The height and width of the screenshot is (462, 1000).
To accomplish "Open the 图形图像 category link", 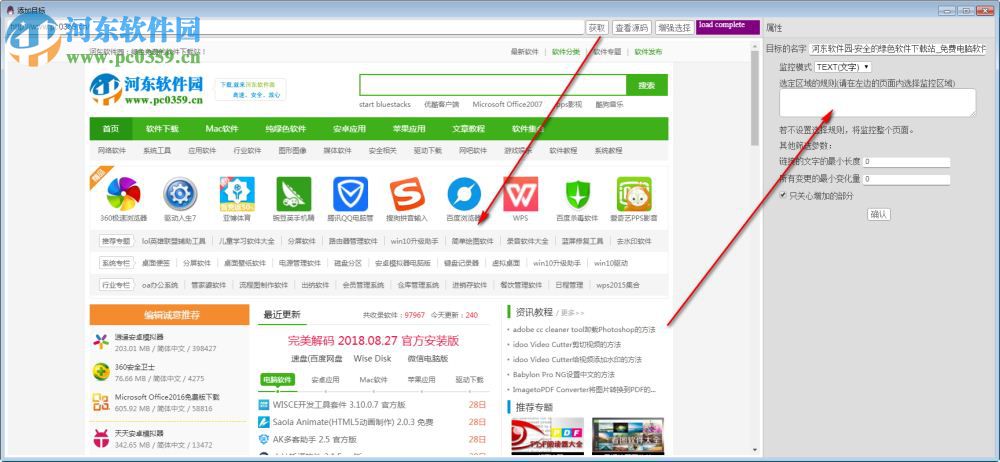I will (x=292, y=151).
